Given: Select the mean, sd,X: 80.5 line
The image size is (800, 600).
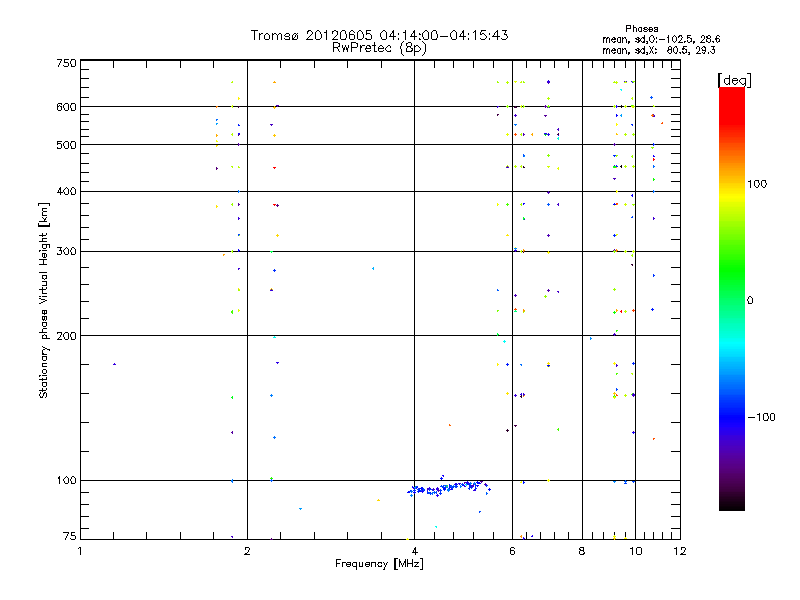Looking at the screenshot, I should (659, 50).
